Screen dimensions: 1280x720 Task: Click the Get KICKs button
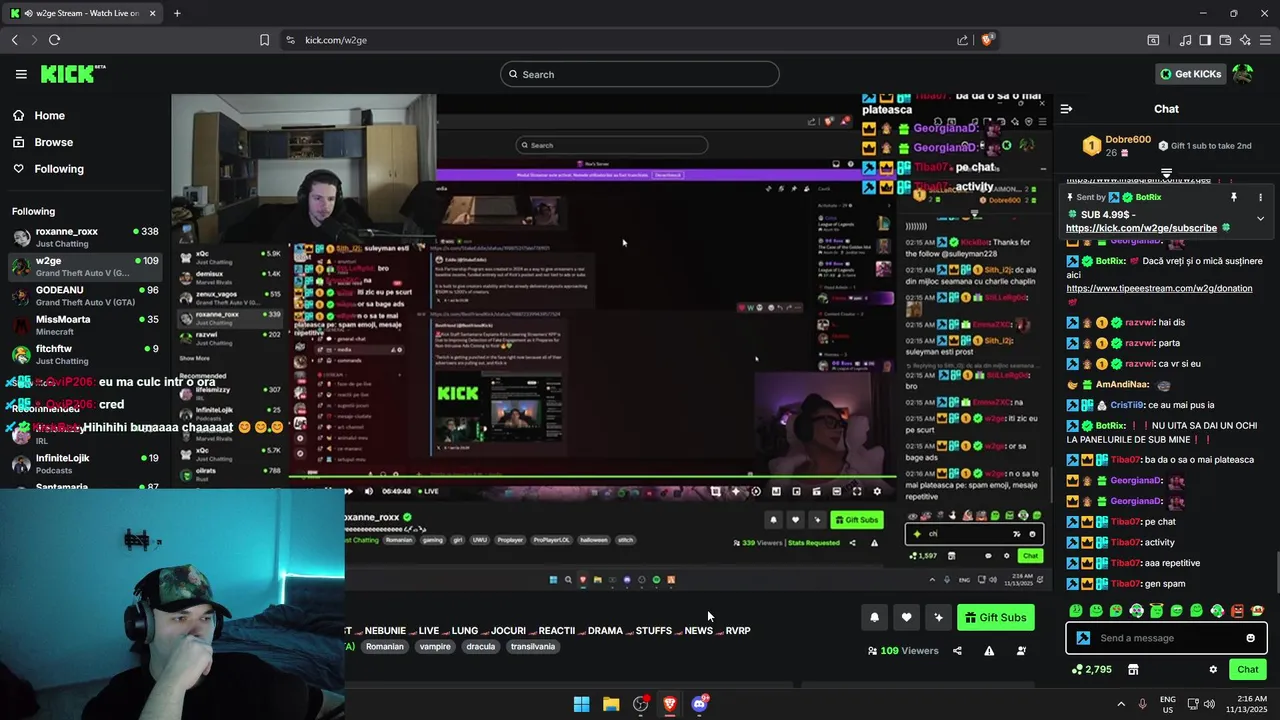[x=1190, y=74]
